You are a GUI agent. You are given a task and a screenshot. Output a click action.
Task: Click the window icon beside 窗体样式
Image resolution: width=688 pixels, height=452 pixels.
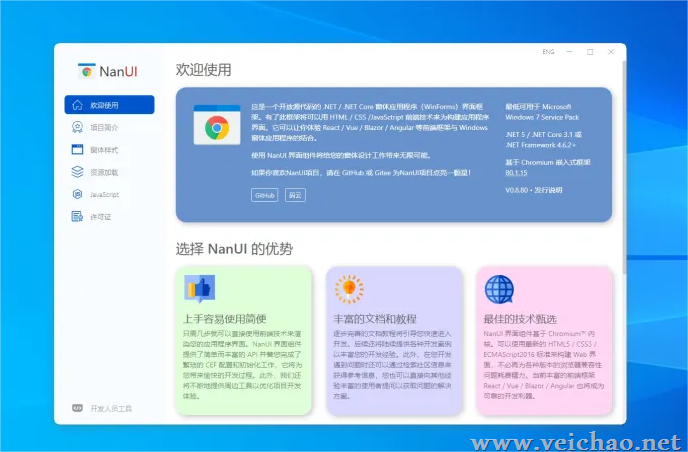(x=77, y=150)
